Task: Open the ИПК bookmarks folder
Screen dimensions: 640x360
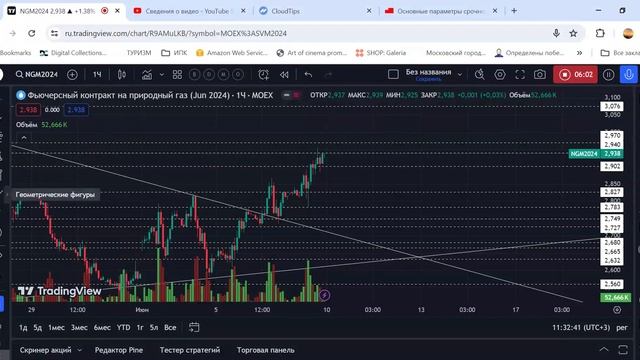Action: (x=174, y=53)
